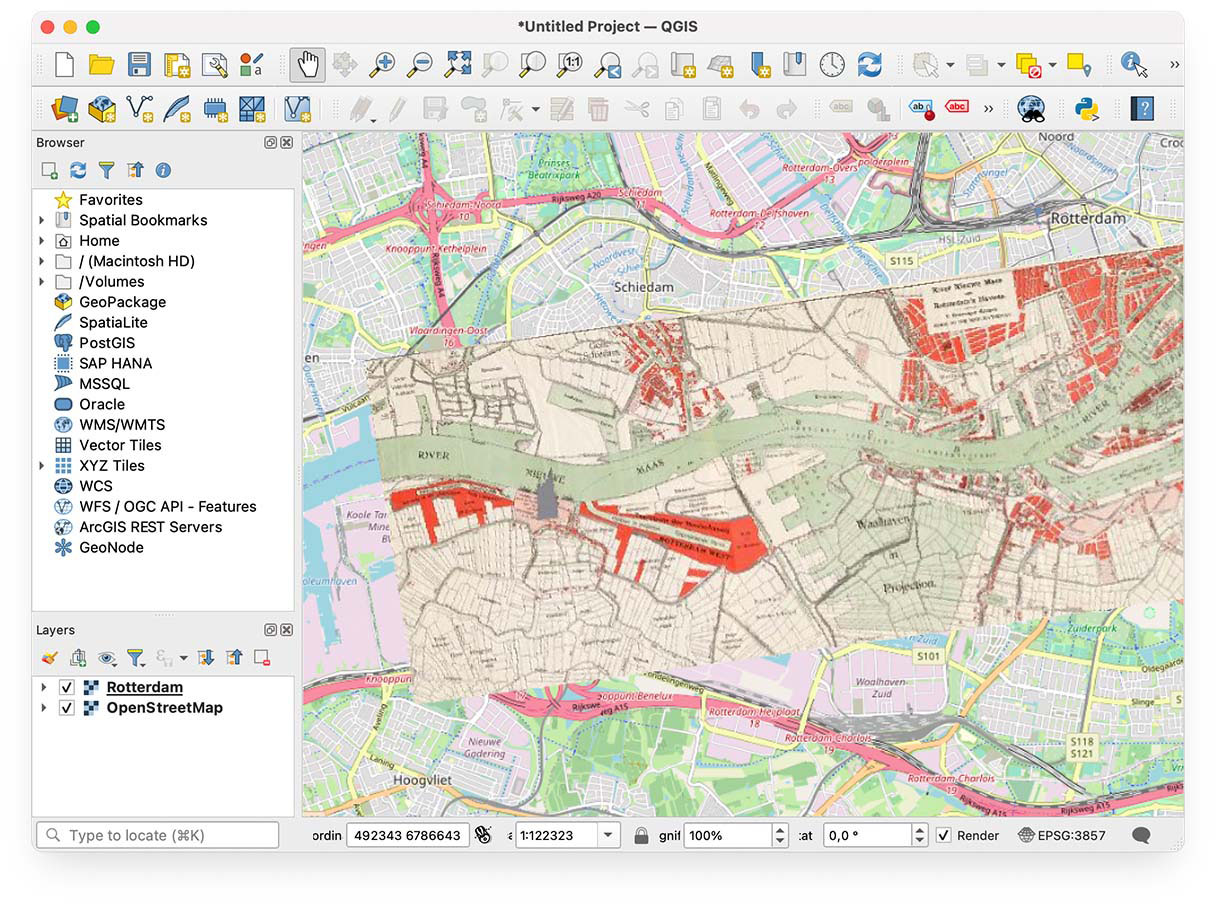Open the Data Source Manager icon

[x=64, y=108]
